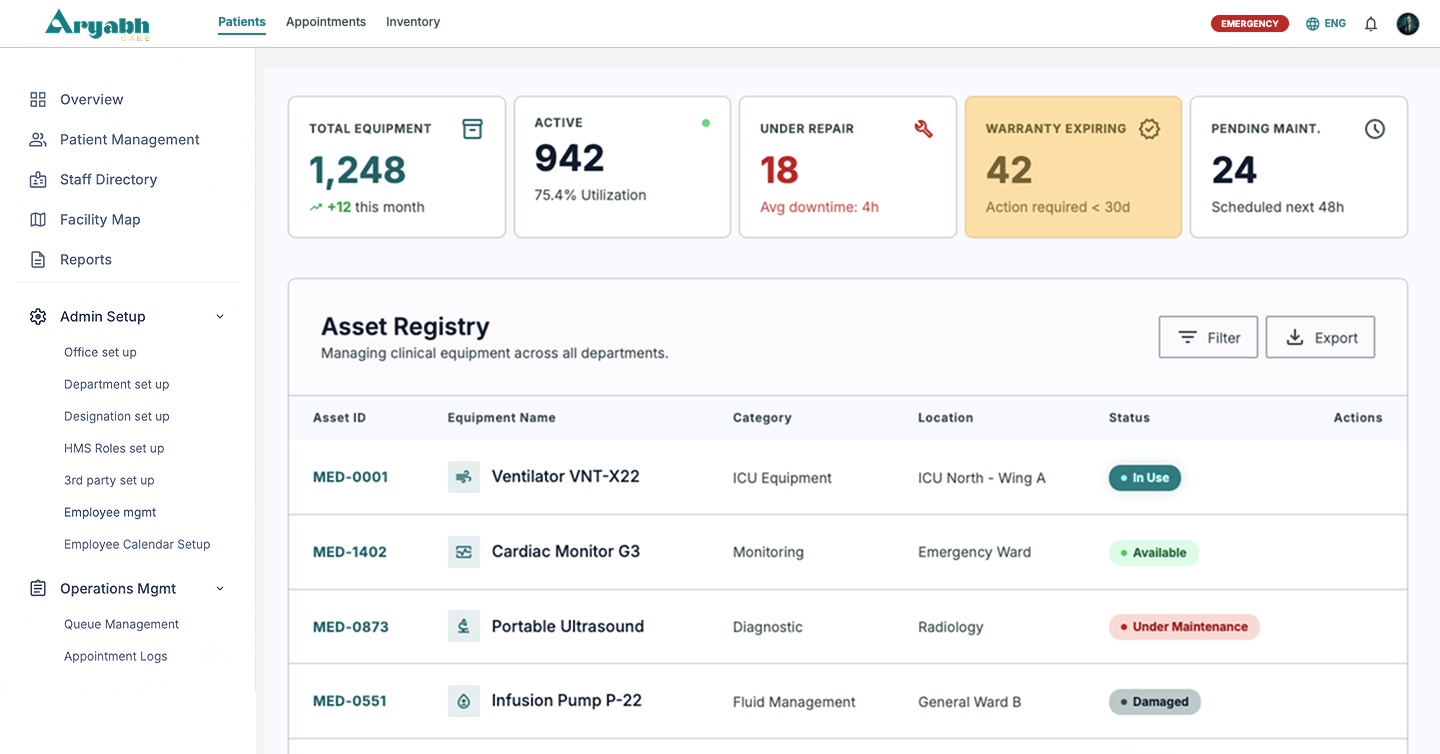Open Employee Calendar Setup
The width and height of the screenshot is (1440, 754).
[137, 544]
